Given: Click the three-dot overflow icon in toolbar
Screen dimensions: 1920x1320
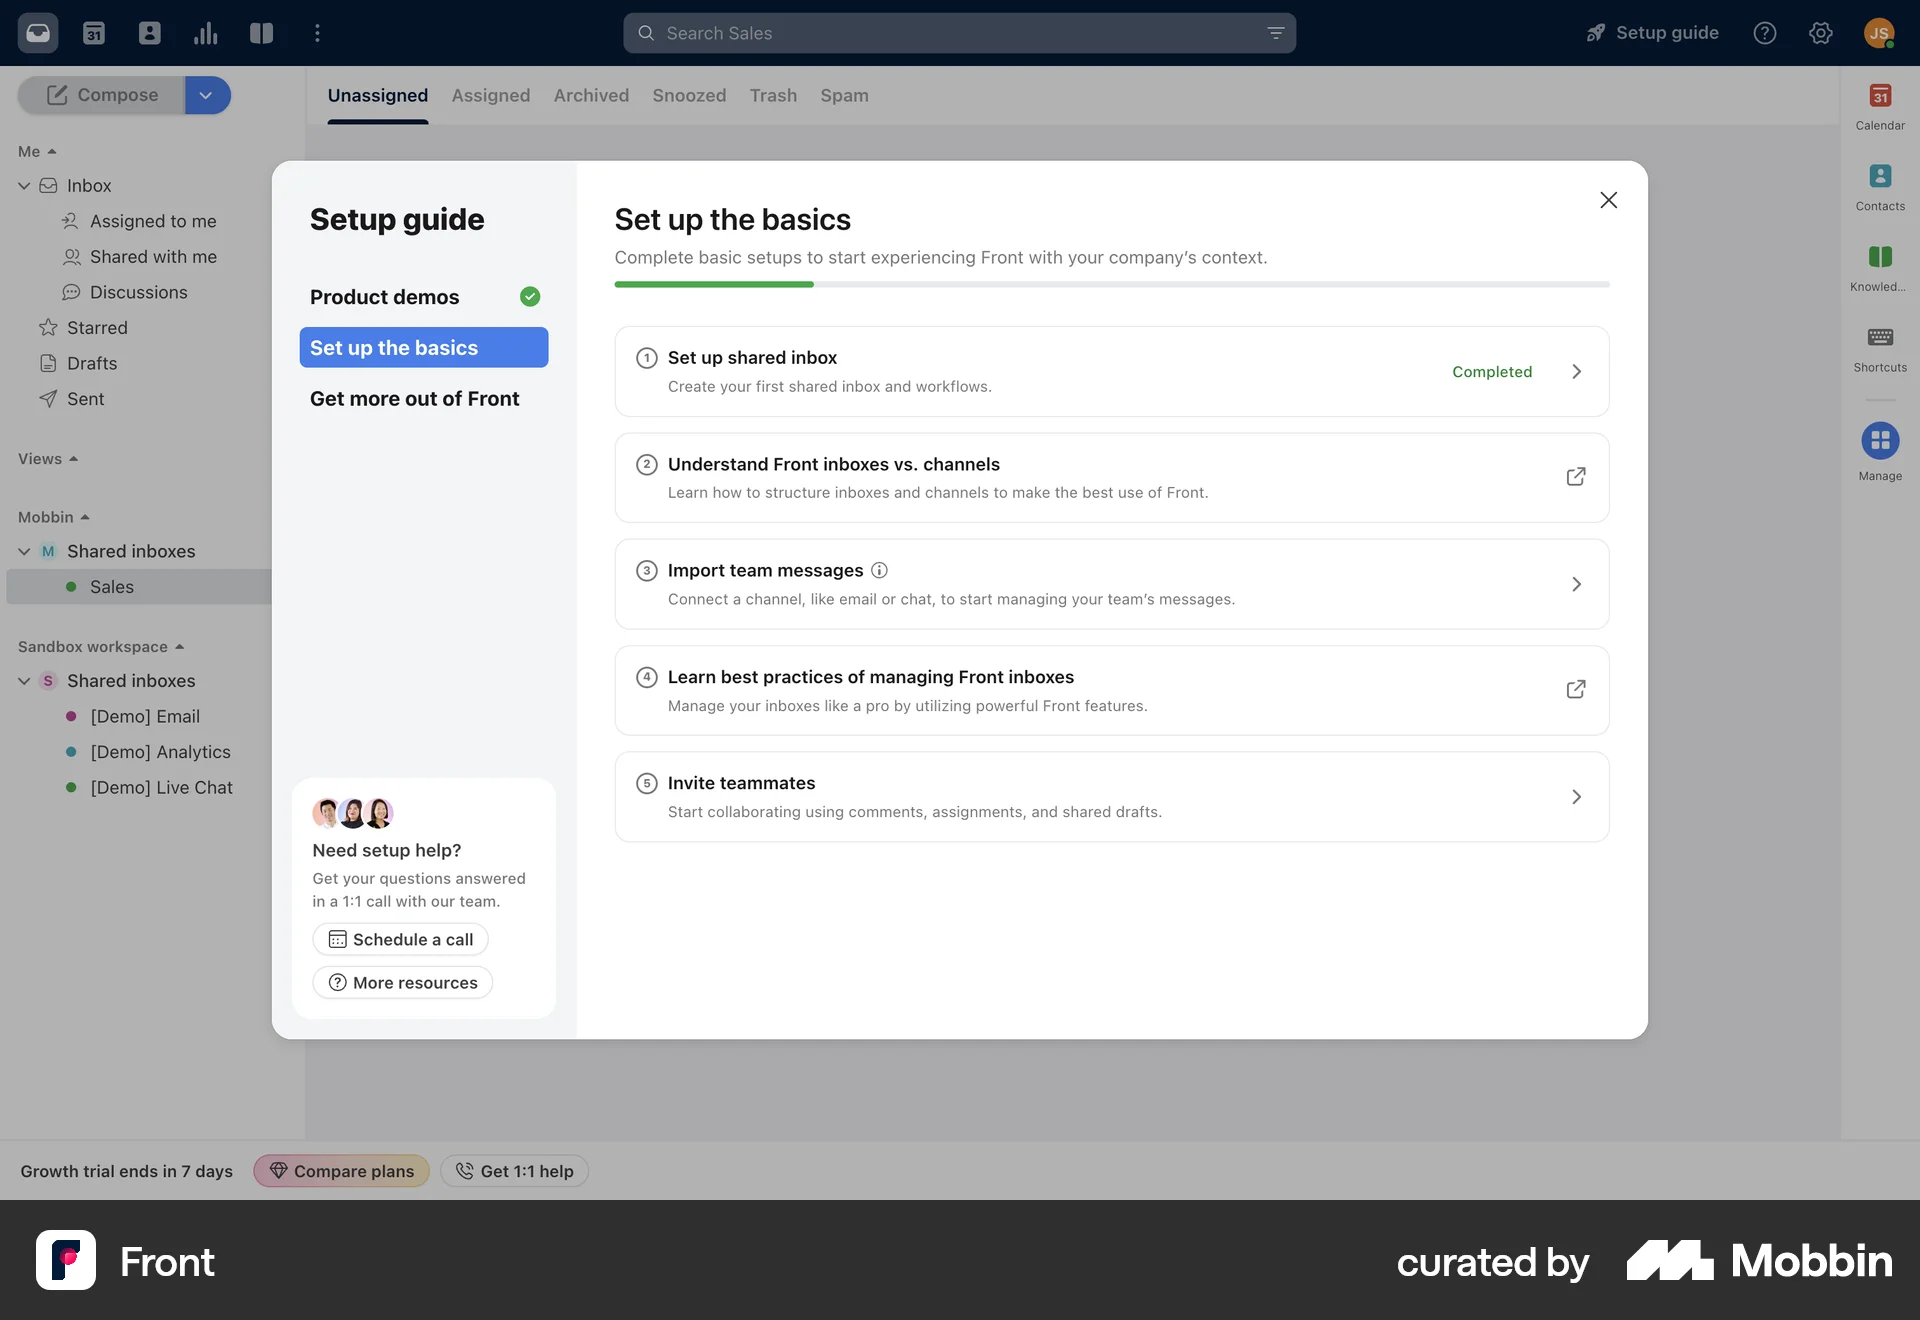Looking at the screenshot, I should click(x=317, y=32).
